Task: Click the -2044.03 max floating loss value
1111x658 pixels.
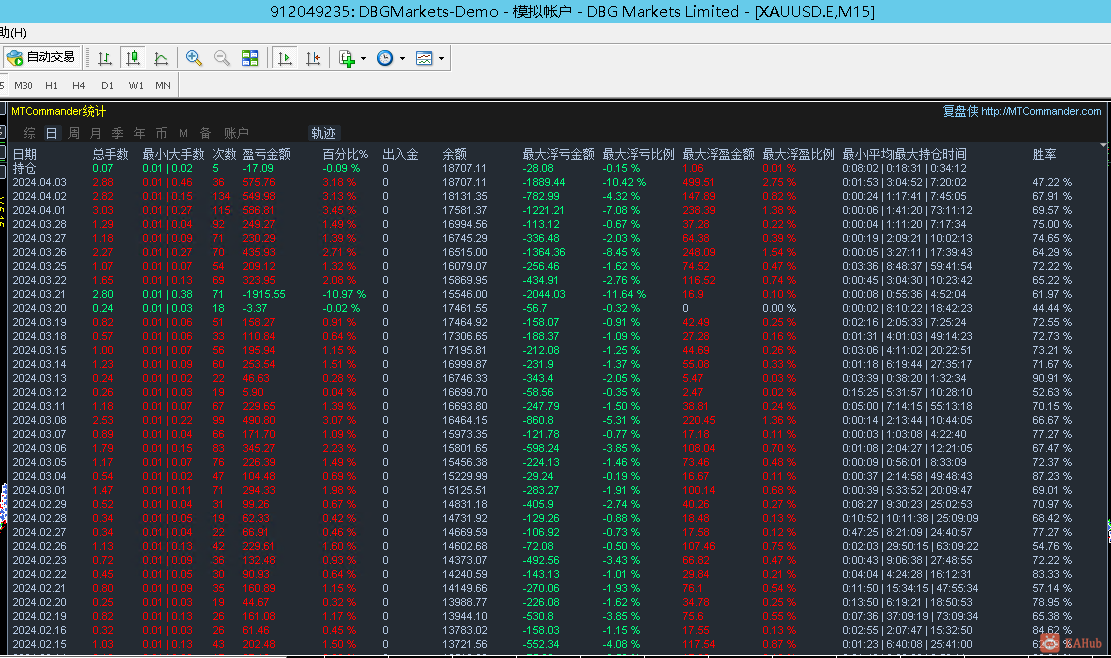Action: pos(544,295)
